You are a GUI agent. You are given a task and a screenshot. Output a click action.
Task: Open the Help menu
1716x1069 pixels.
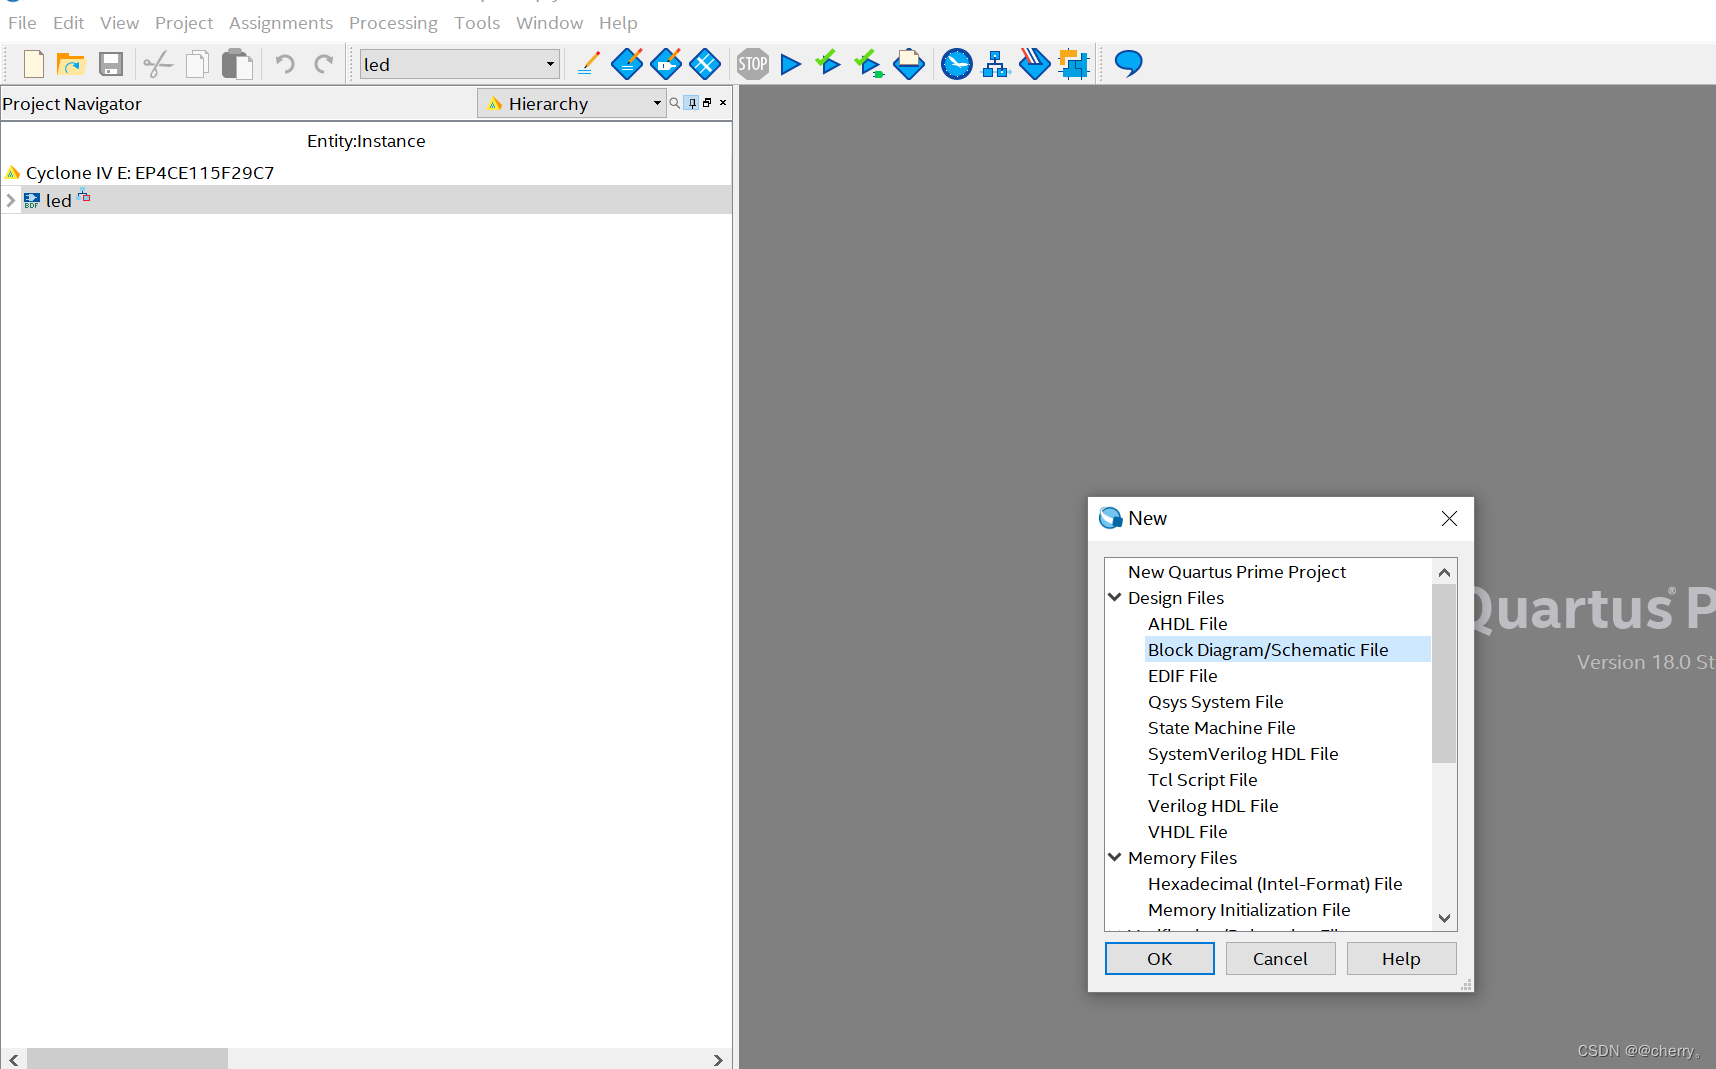618,23
